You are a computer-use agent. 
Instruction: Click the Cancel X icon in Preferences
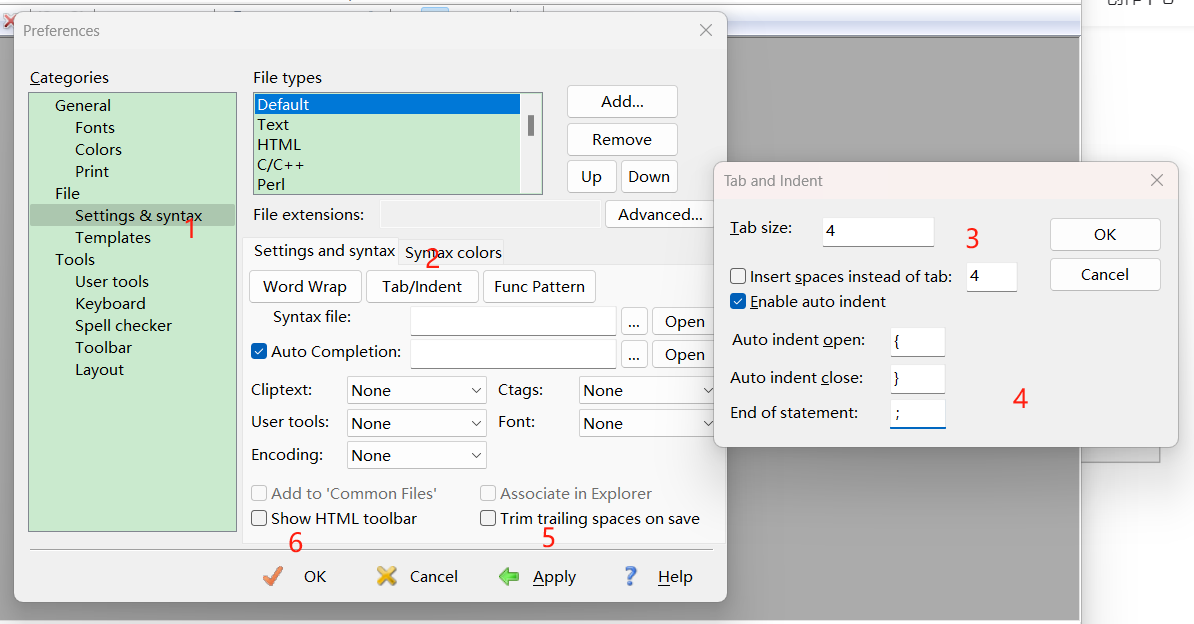pos(387,576)
